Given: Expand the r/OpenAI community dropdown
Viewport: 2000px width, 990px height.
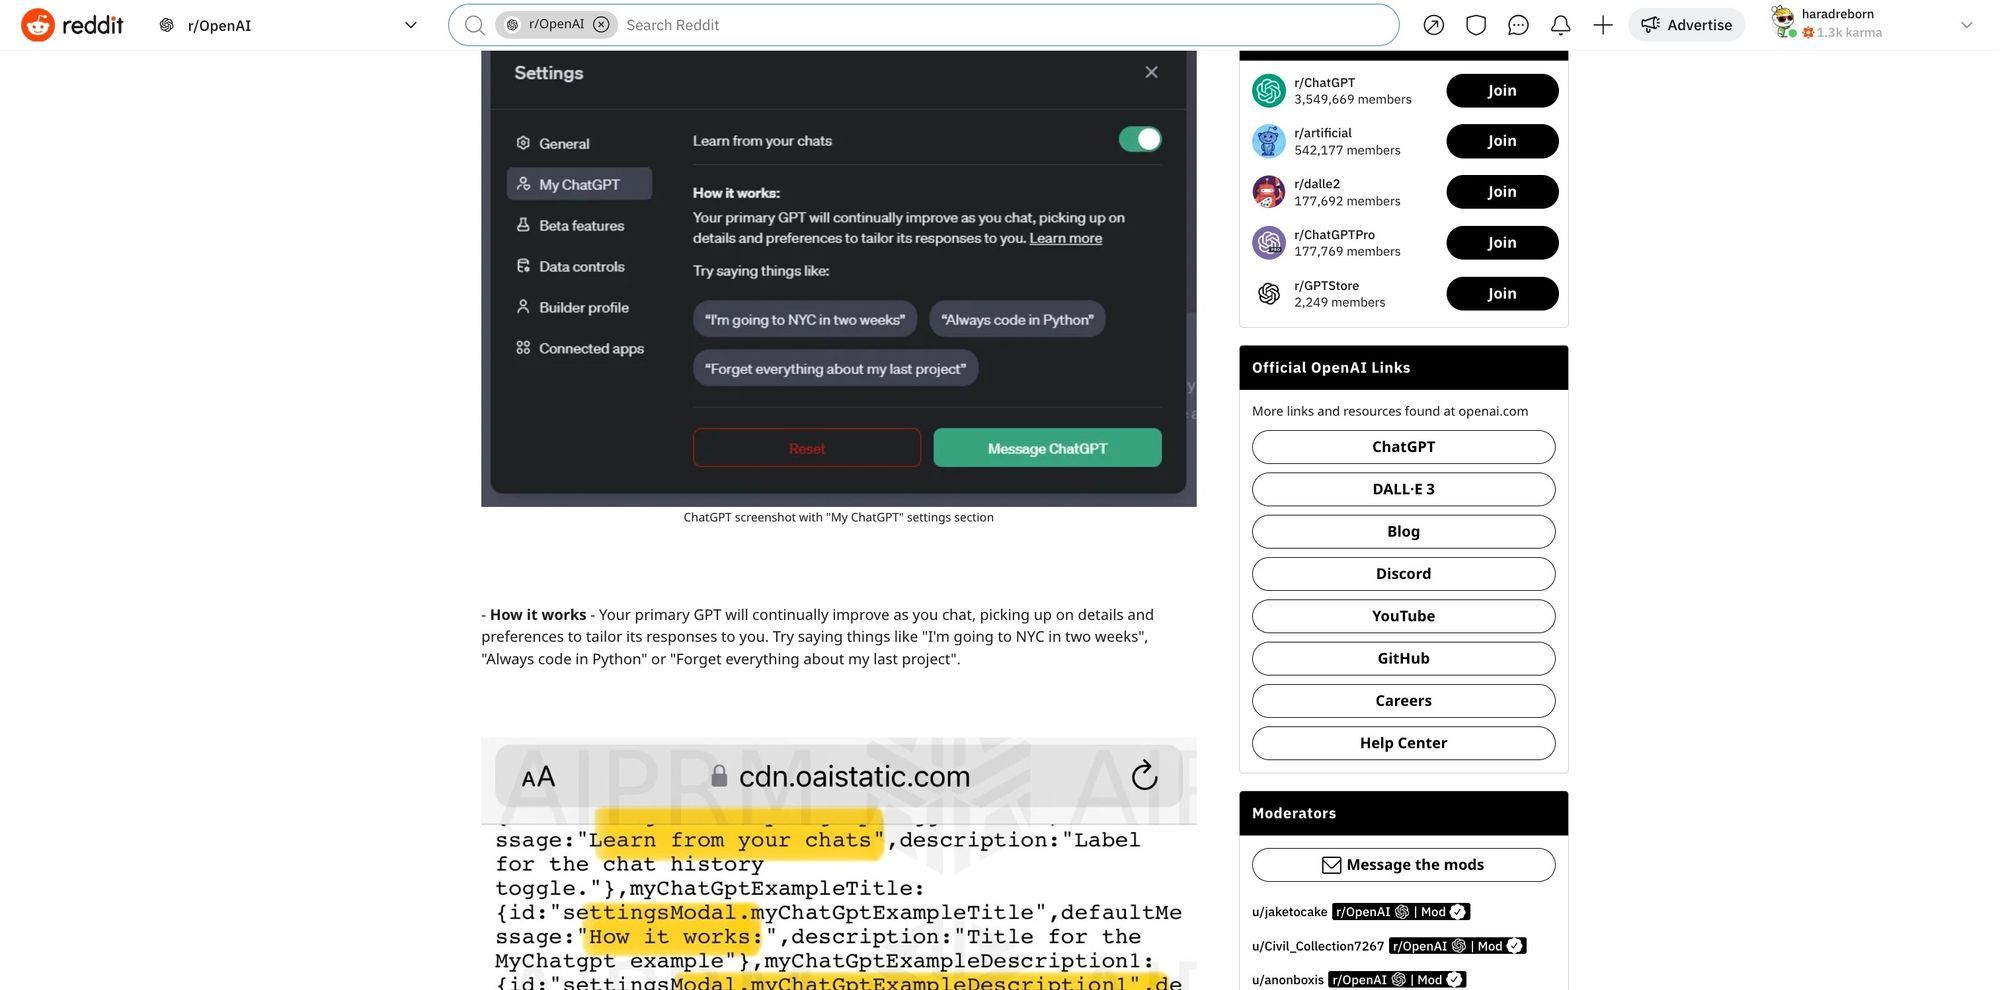Looking at the screenshot, I should [409, 24].
